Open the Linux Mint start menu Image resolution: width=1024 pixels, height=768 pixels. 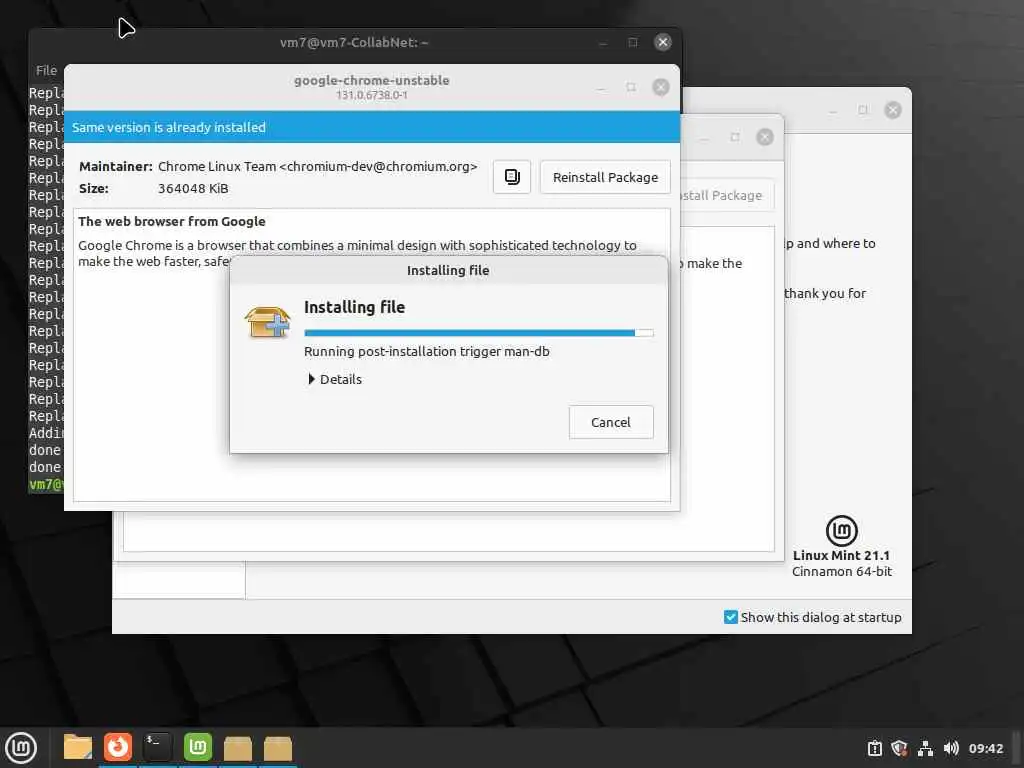21,748
